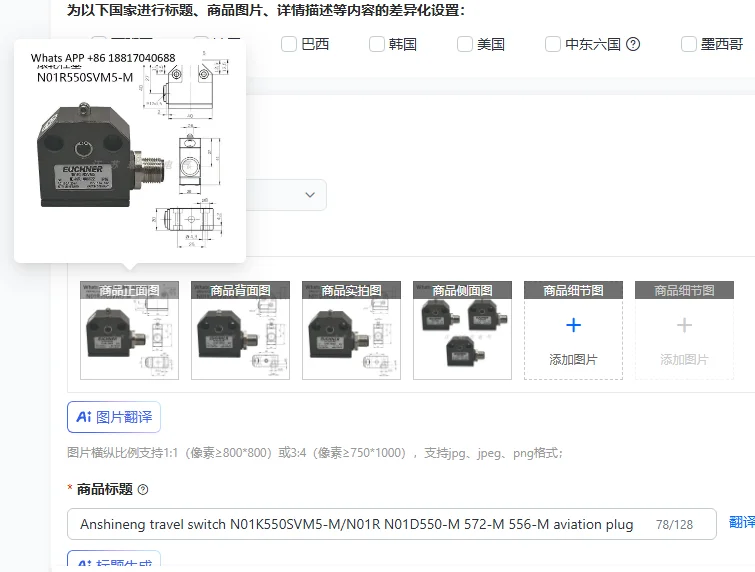Open the help icon next to 中东六国
The image size is (755, 572).
633,44
